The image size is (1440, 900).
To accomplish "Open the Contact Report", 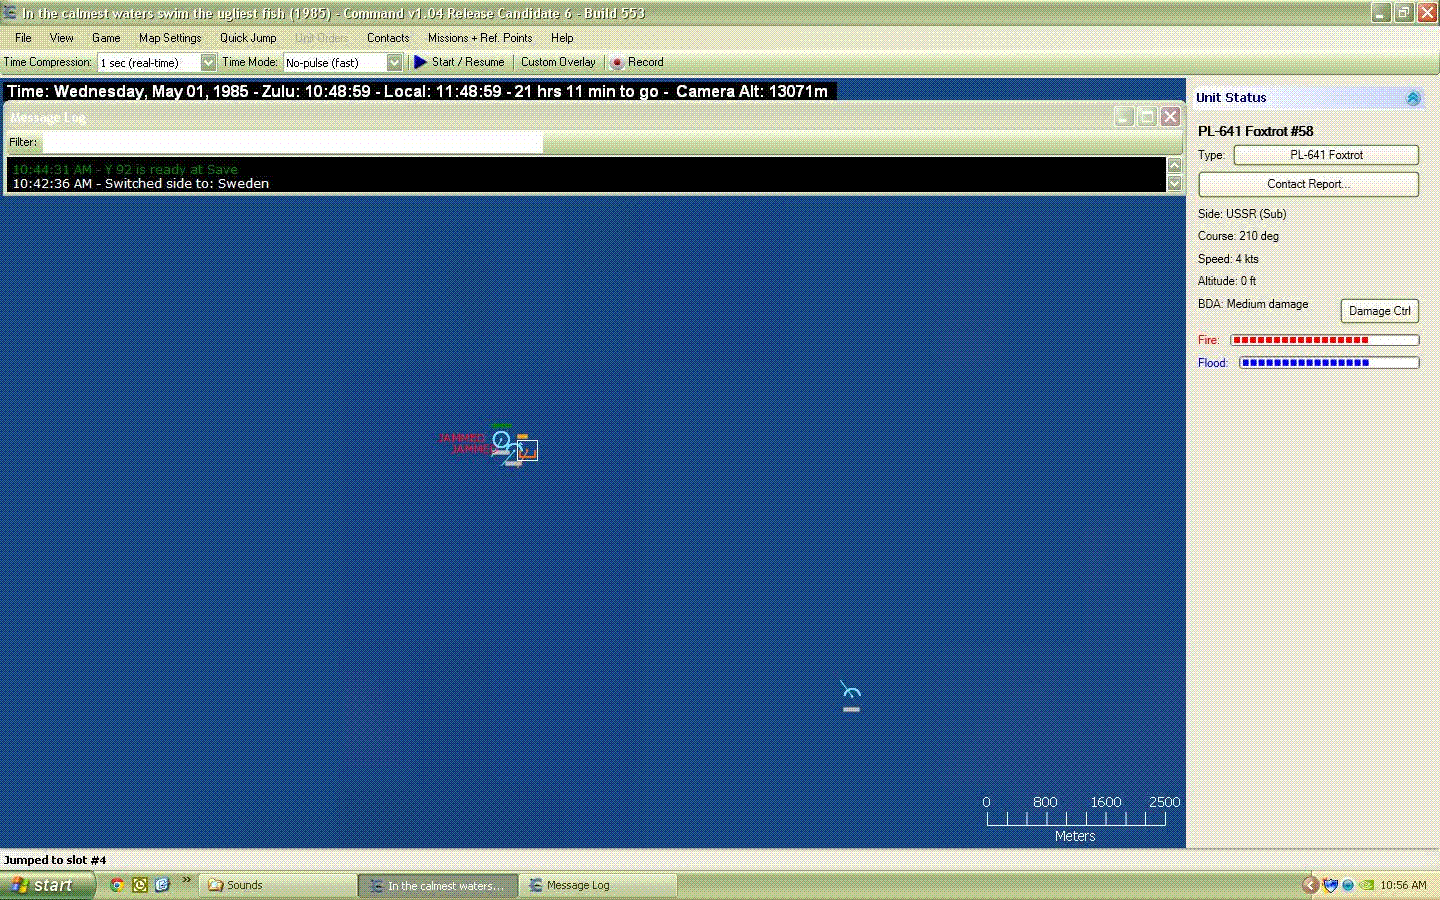I will [x=1308, y=184].
